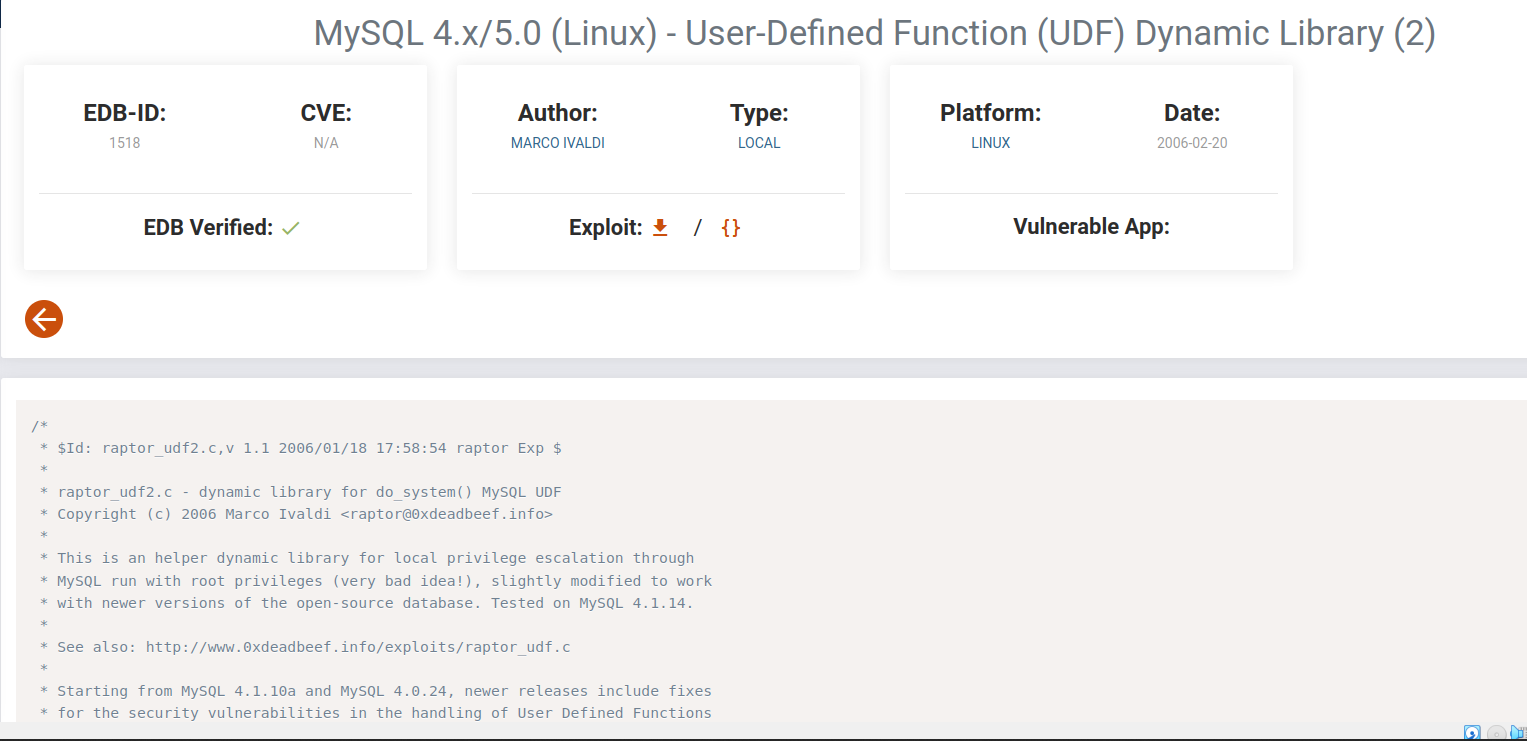Image resolution: width=1527 pixels, height=741 pixels.
Task: Click VirtualBox optical disc status icon
Action: pos(1496,733)
